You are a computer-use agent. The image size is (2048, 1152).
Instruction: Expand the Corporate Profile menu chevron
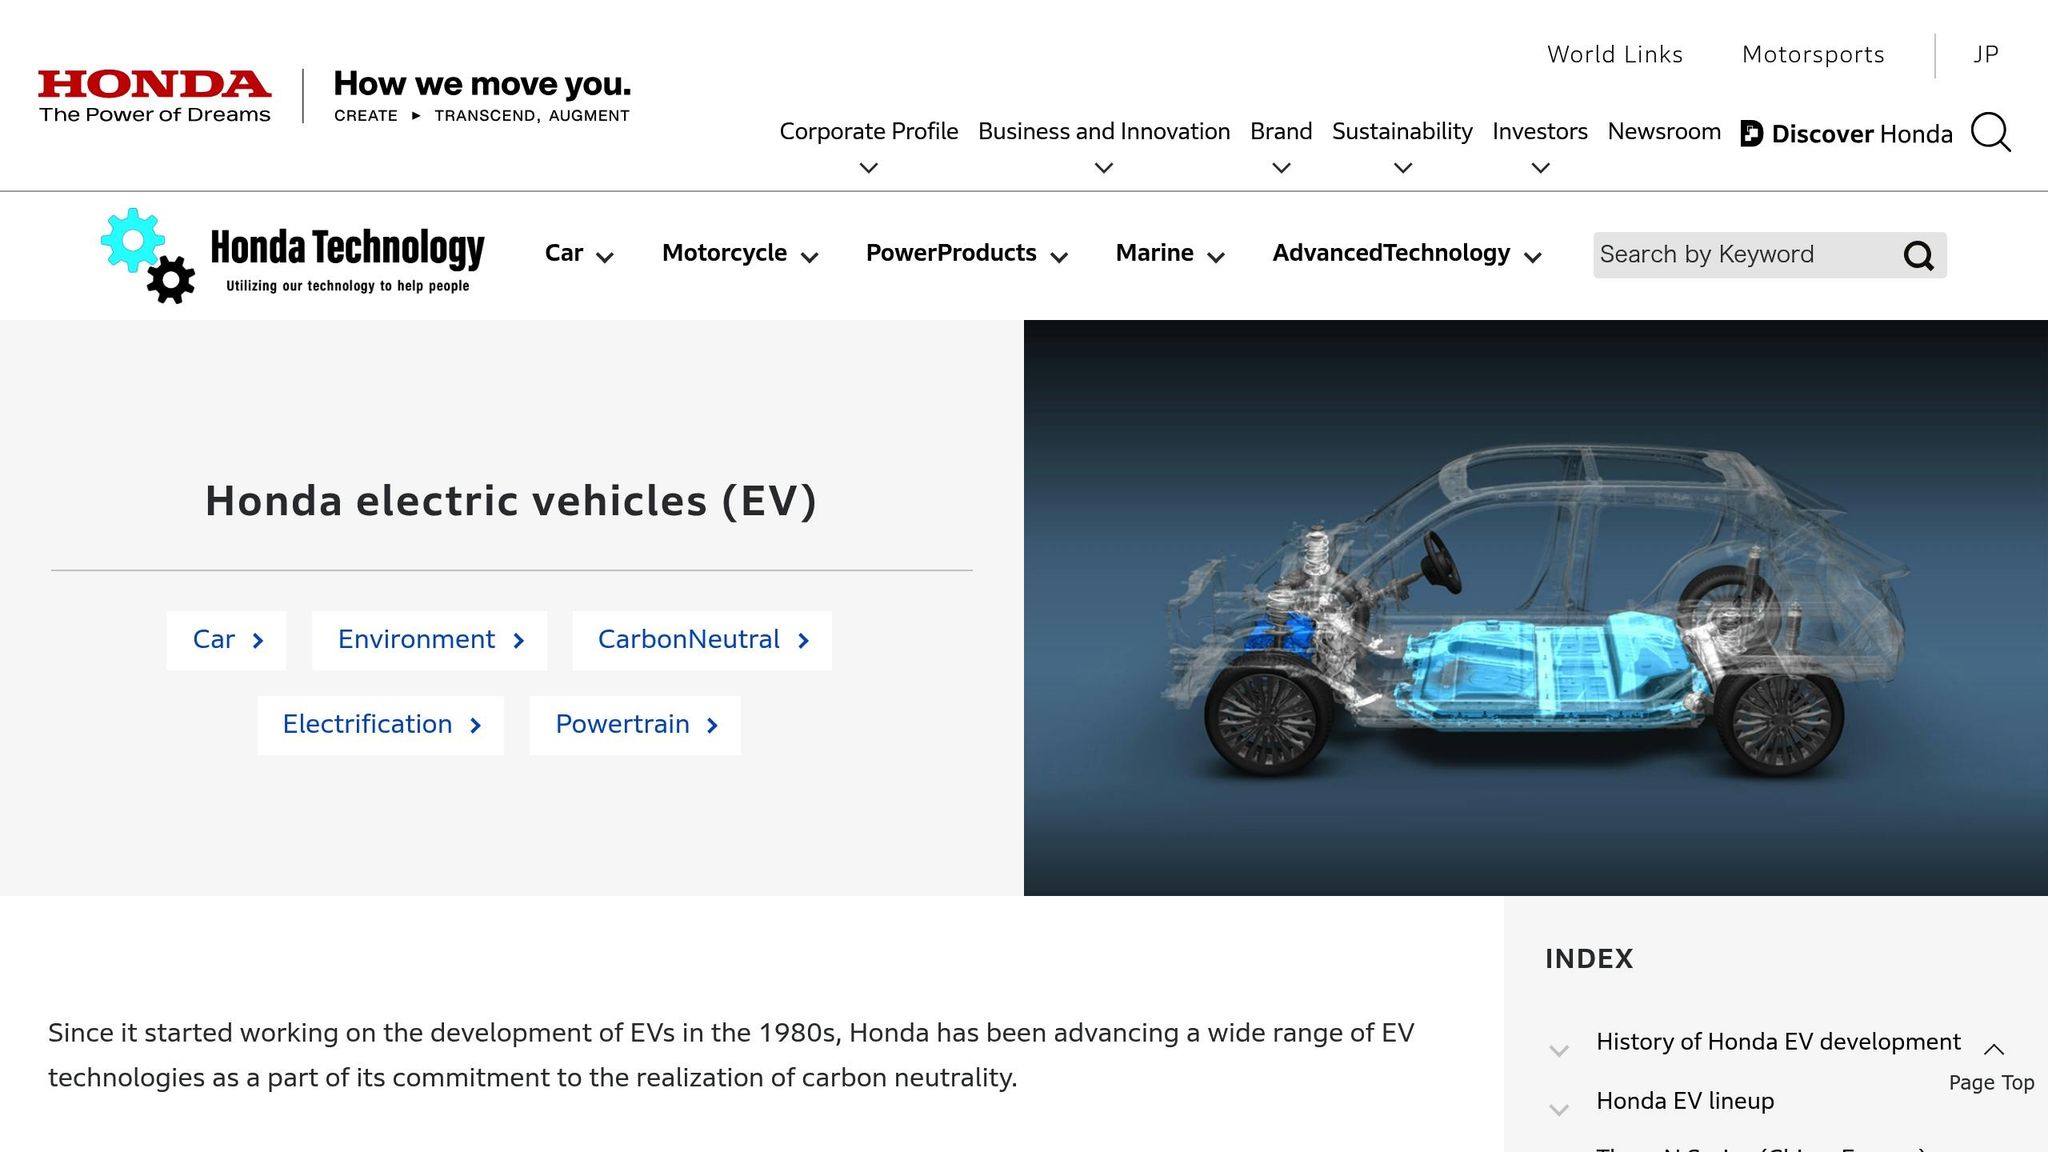pyautogui.click(x=869, y=168)
